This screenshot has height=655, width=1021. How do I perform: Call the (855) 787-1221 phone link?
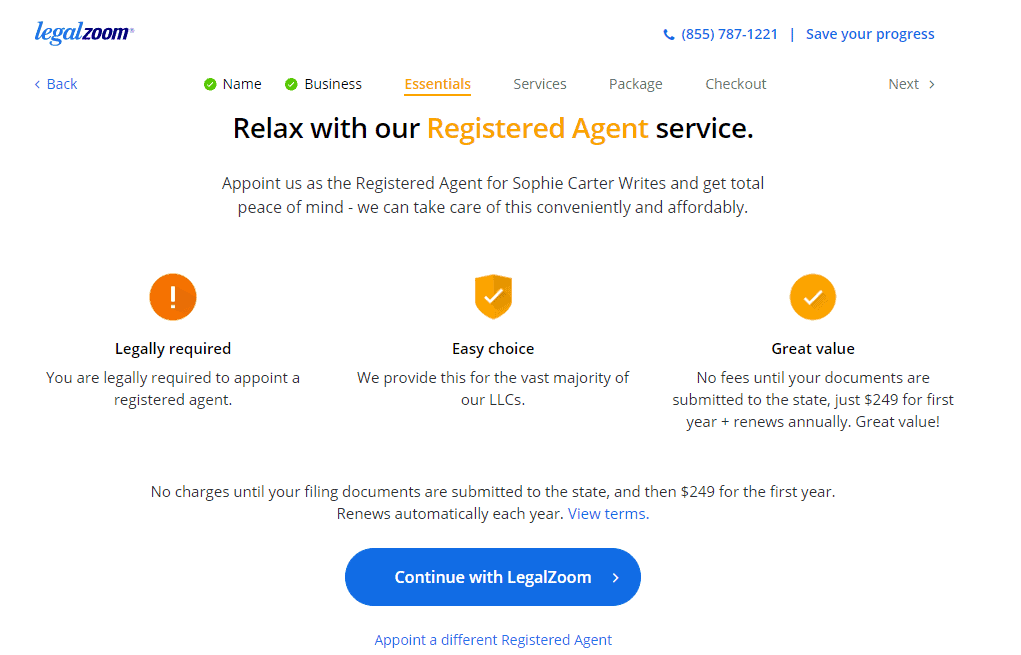click(729, 34)
